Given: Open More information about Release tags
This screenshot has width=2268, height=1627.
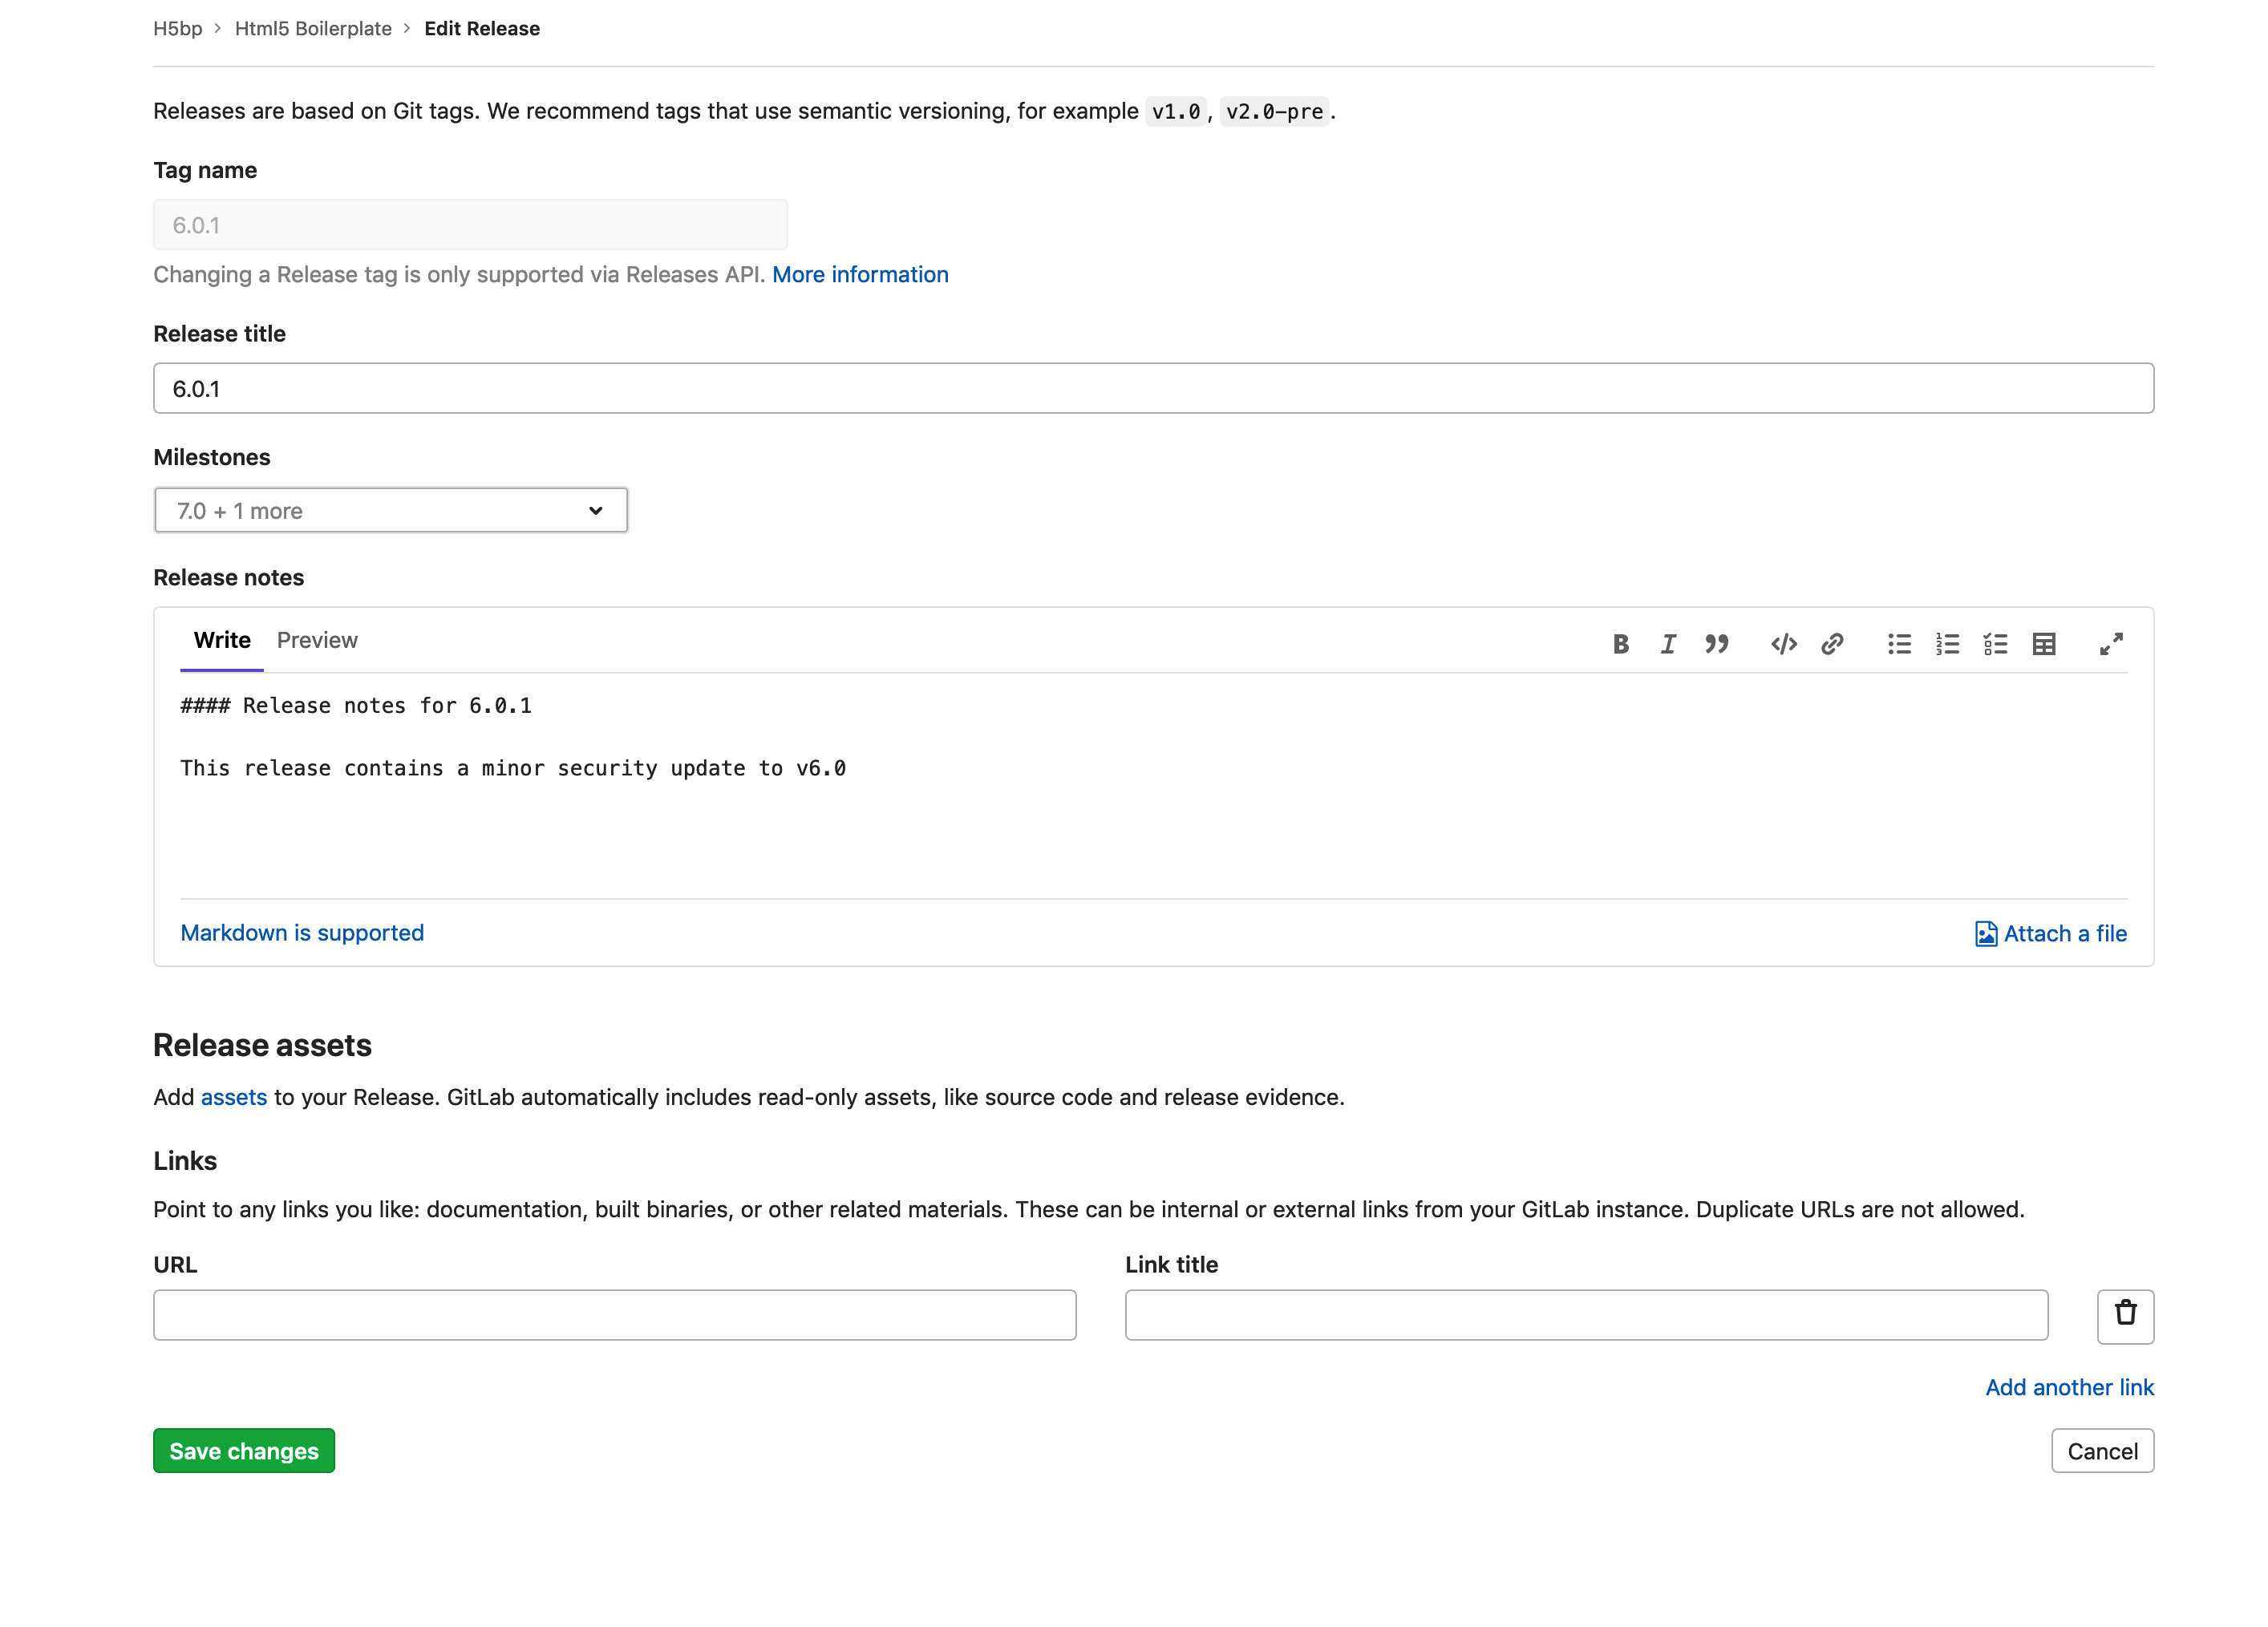Looking at the screenshot, I should click(x=861, y=274).
